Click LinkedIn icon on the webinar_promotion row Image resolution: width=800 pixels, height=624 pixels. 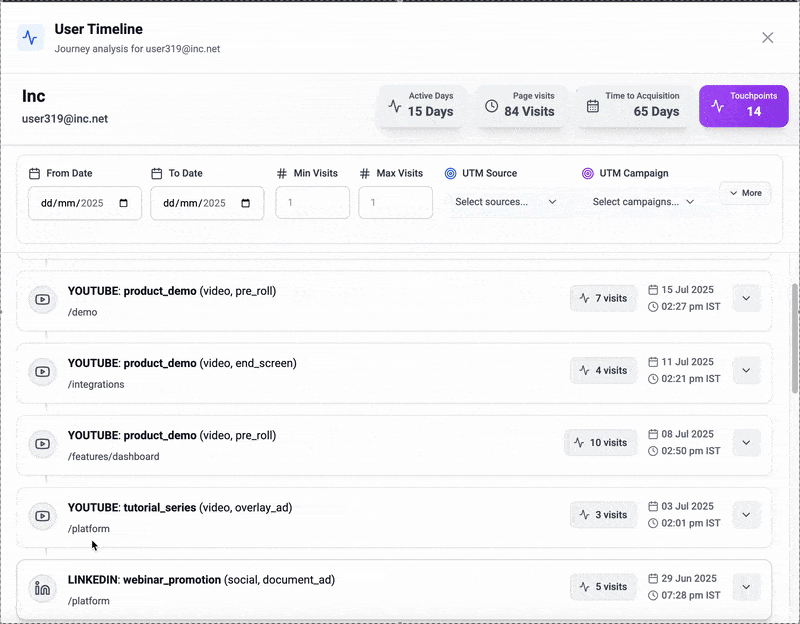[43, 588]
